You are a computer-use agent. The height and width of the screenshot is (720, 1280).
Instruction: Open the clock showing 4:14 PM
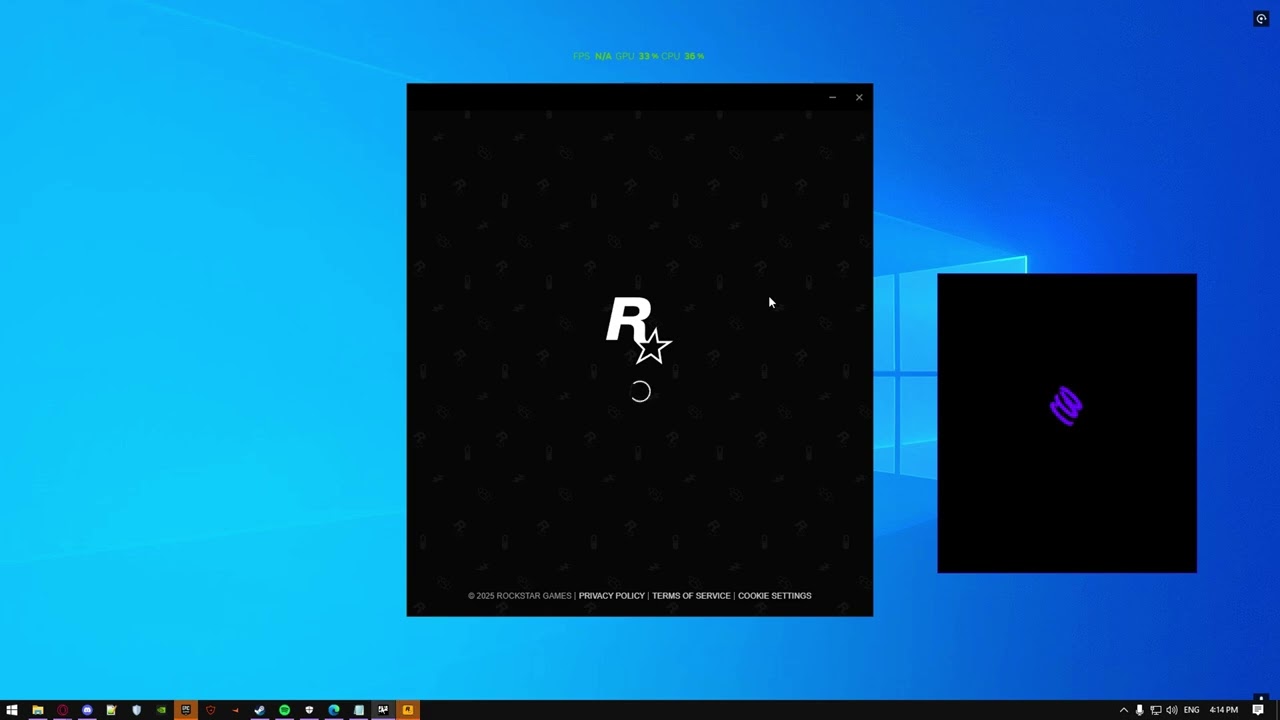pyautogui.click(x=1224, y=710)
